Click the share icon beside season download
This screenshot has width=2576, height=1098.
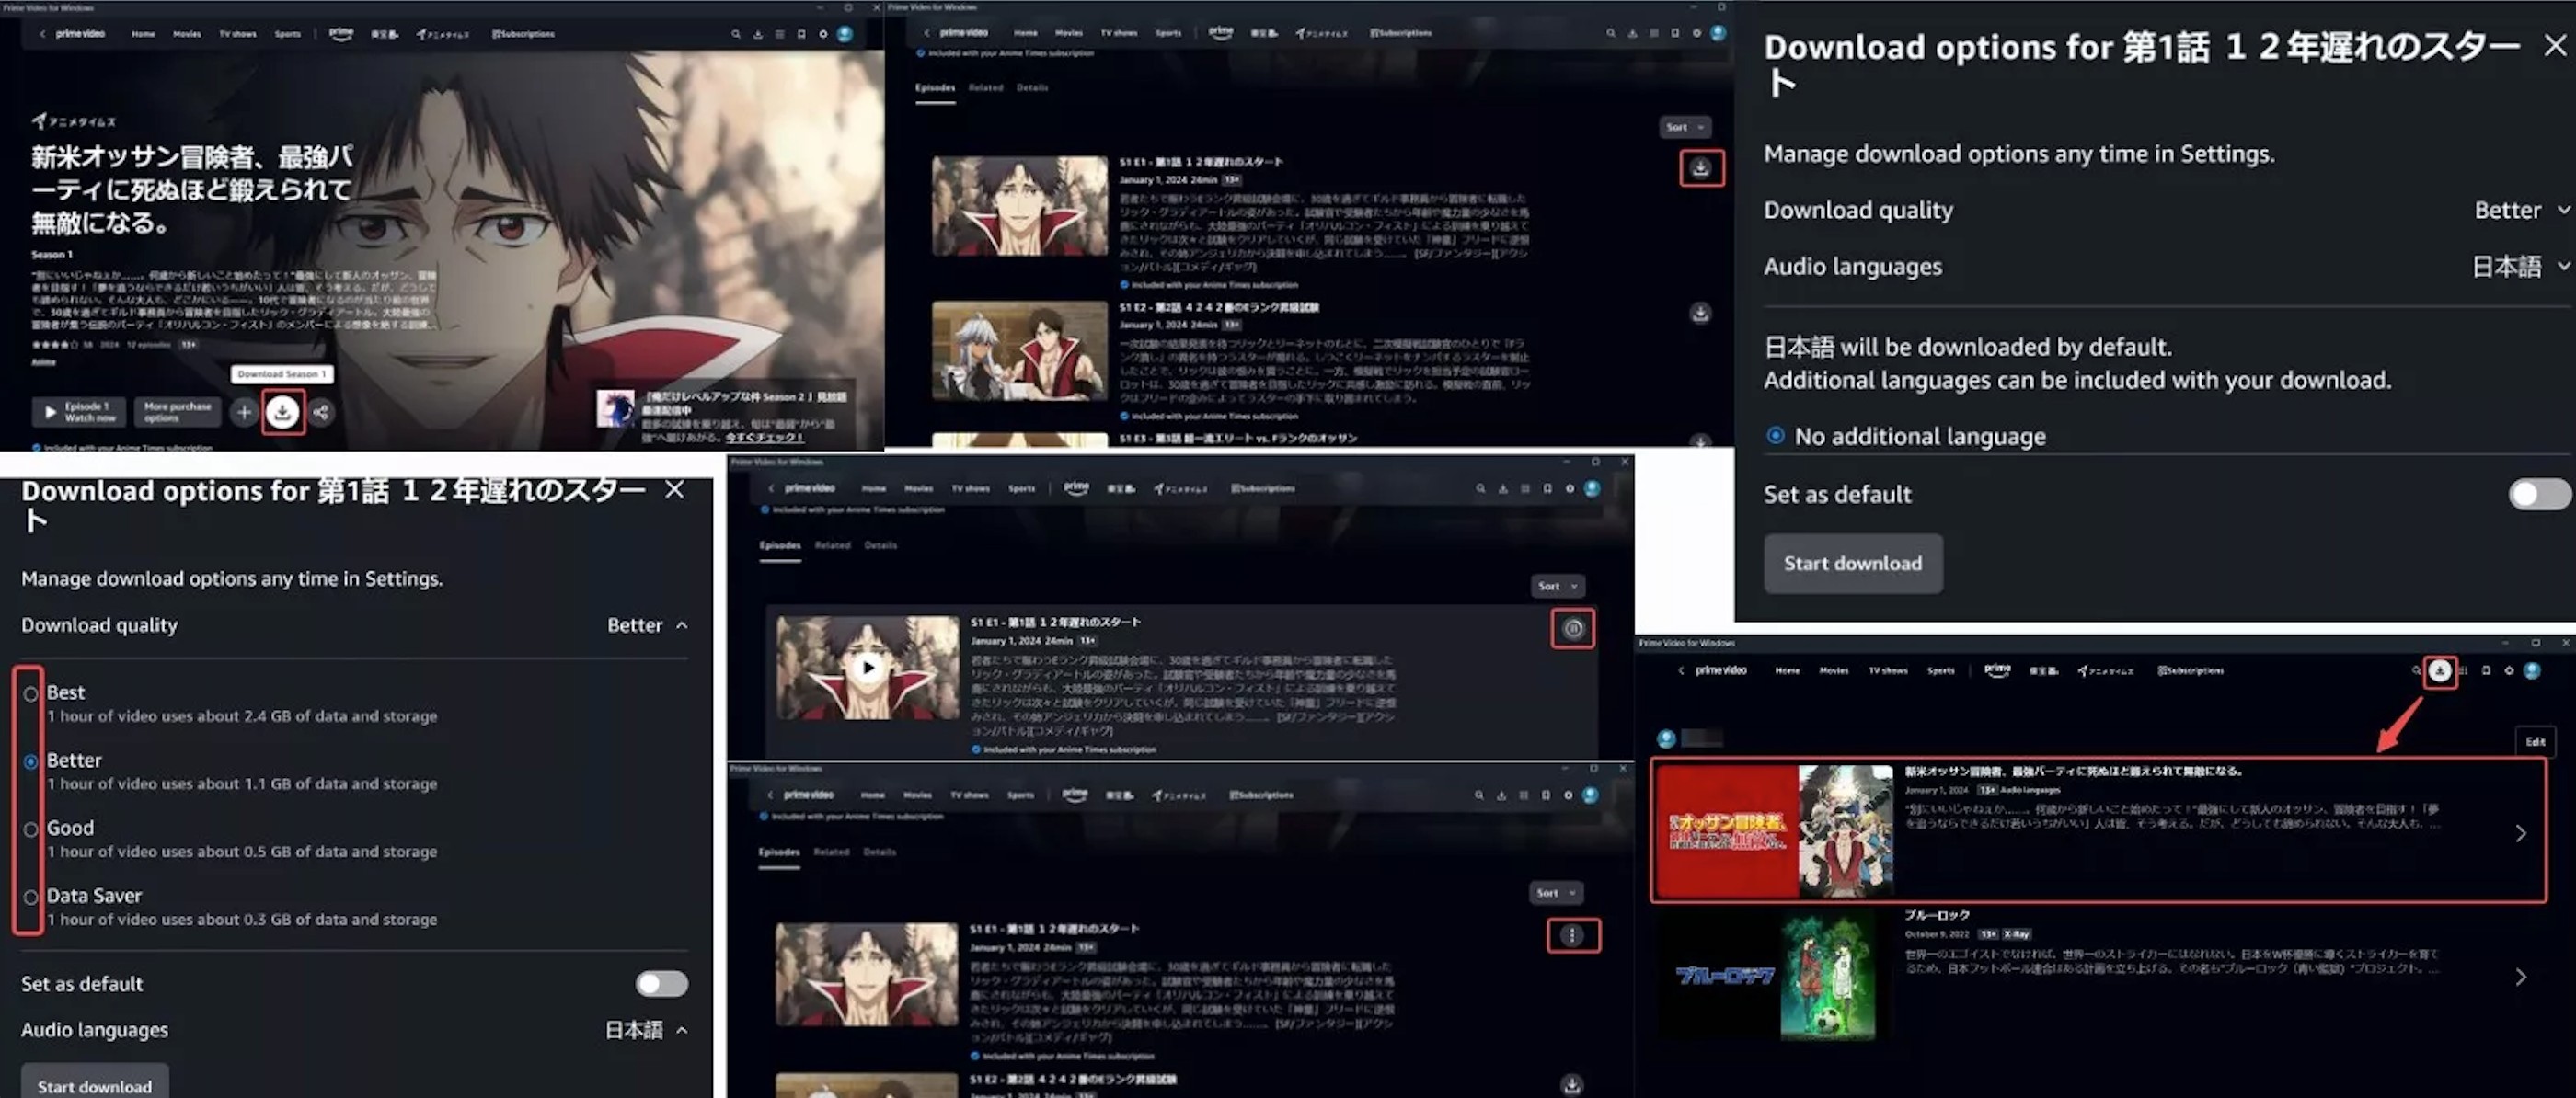point(321,412)
